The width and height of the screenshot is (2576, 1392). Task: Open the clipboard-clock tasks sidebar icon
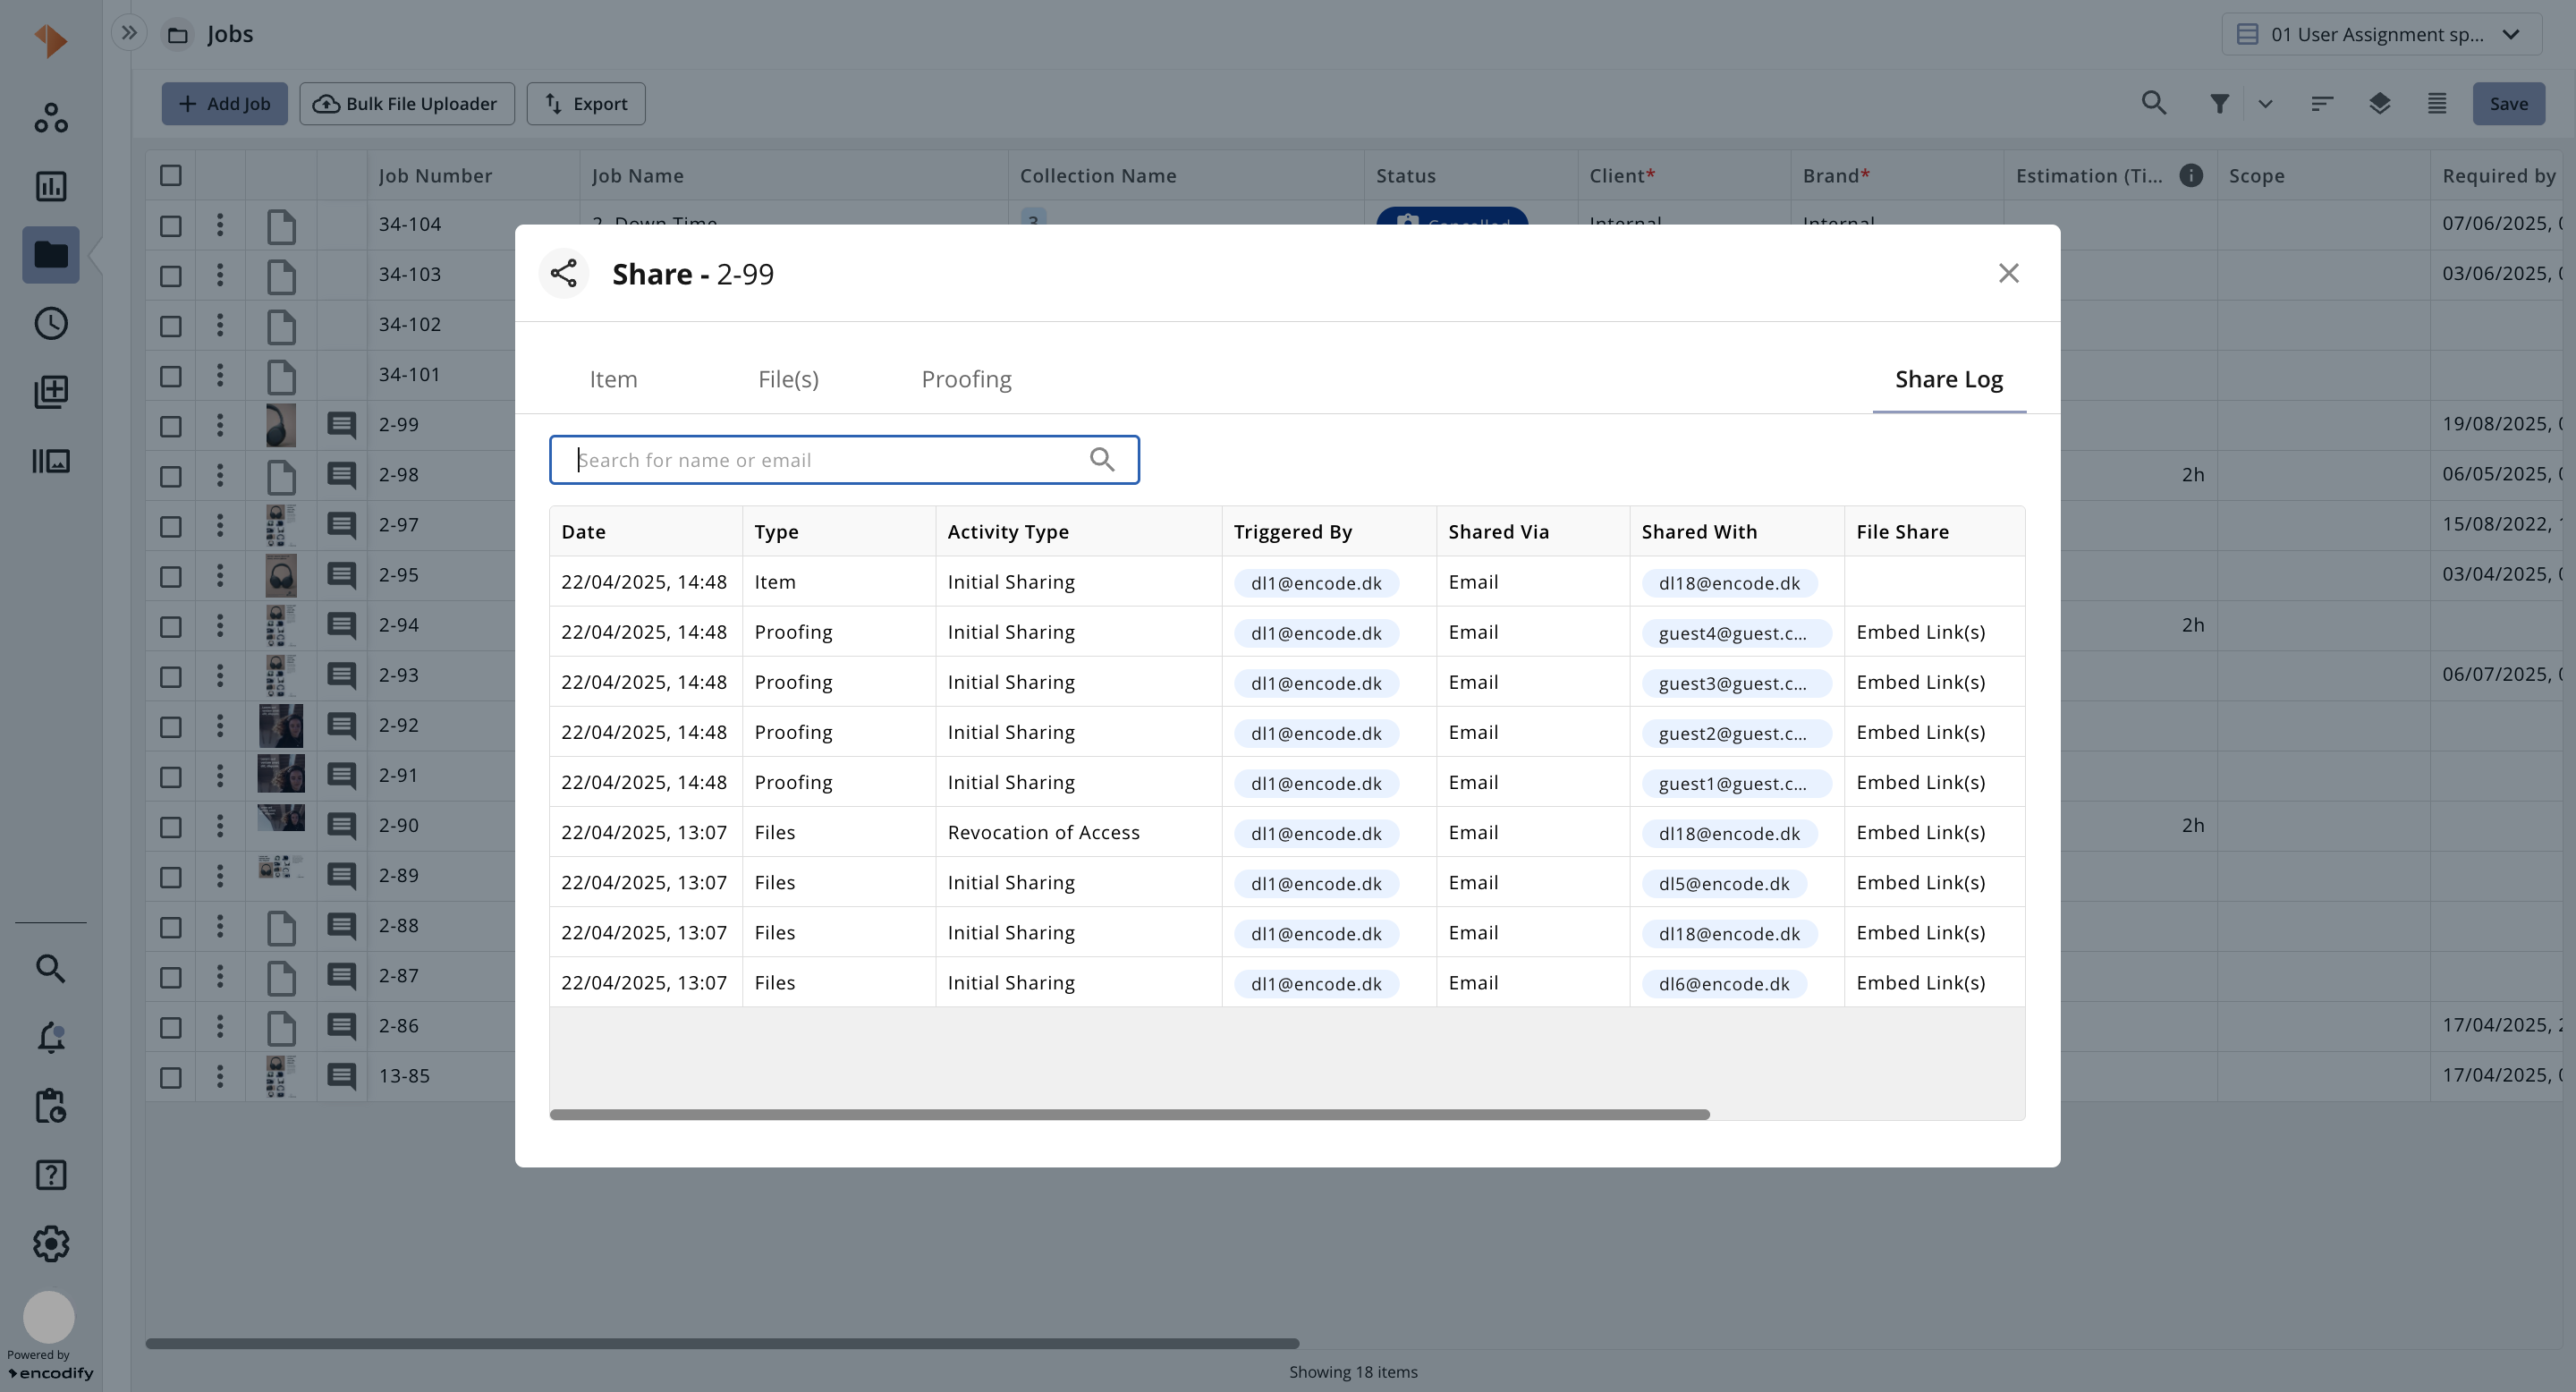tap(51, 1106)
